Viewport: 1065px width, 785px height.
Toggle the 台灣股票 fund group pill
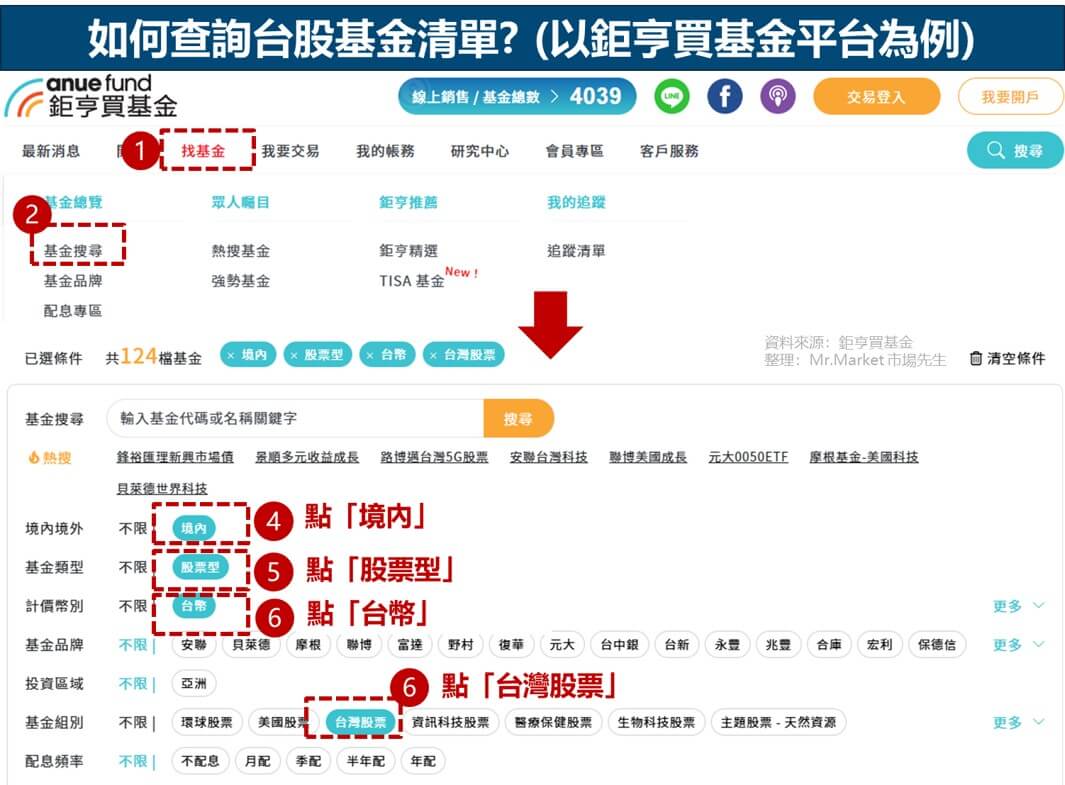coord(361,722)
